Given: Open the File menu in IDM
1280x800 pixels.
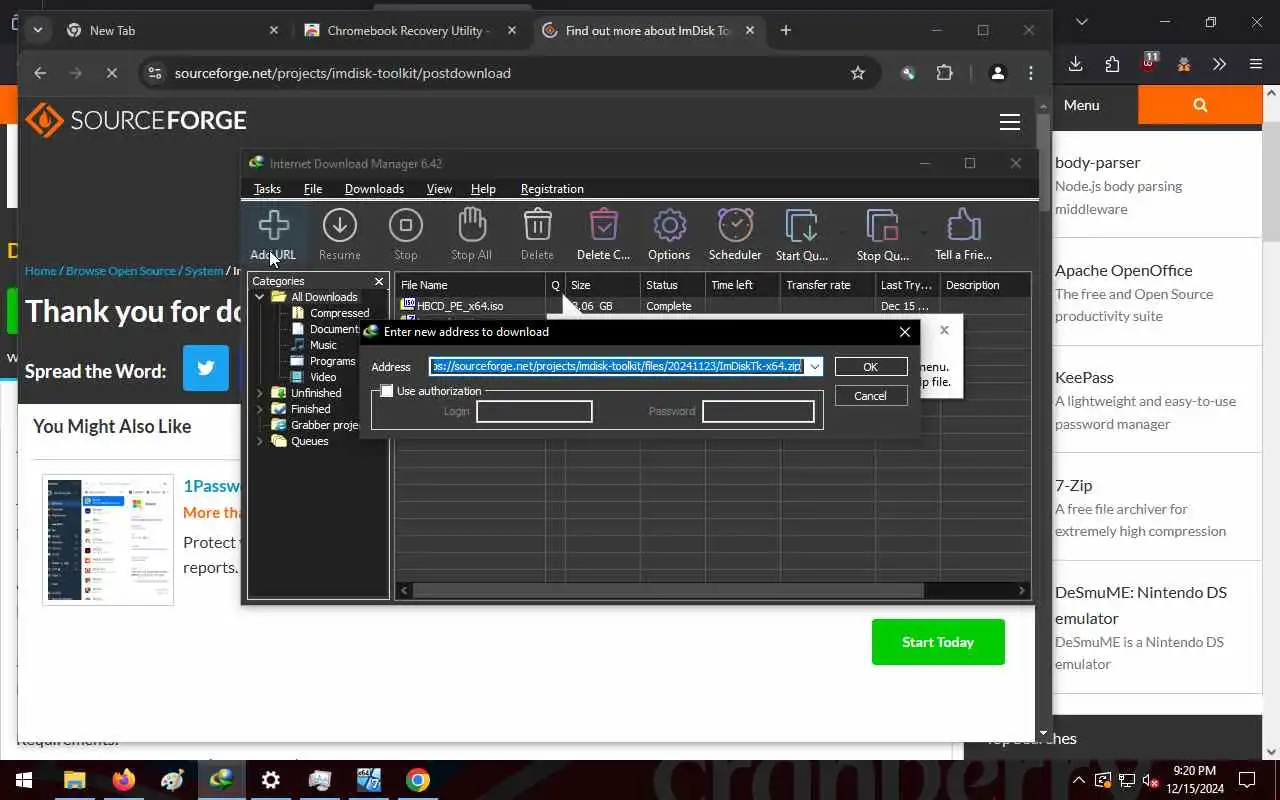Looking at the screenshot, I should pyautogui.click(x=313, y=189).
